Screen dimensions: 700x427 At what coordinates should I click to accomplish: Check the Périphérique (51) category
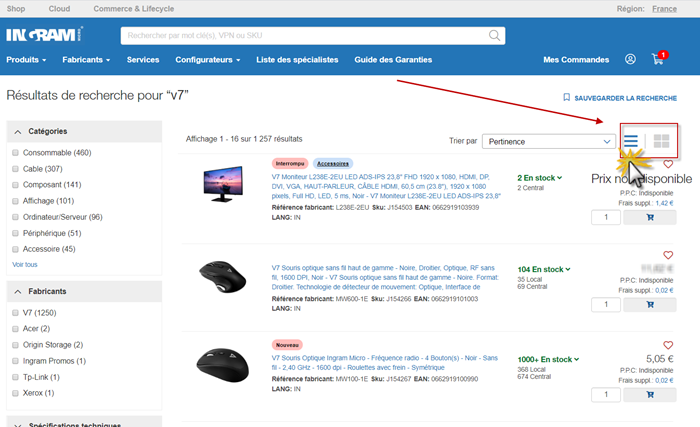(x=15, y=233)
